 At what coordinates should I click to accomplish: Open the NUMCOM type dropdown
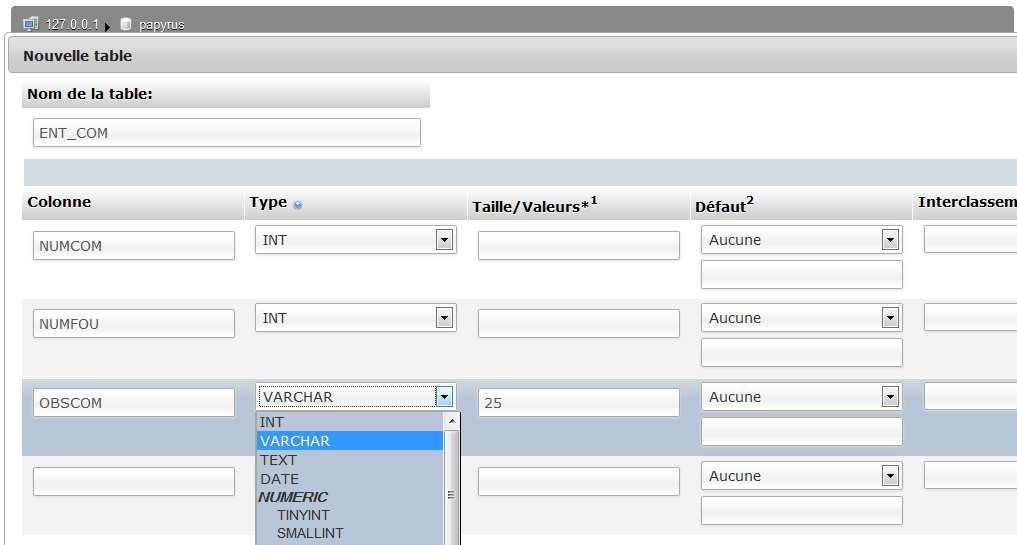click(445, 240)
